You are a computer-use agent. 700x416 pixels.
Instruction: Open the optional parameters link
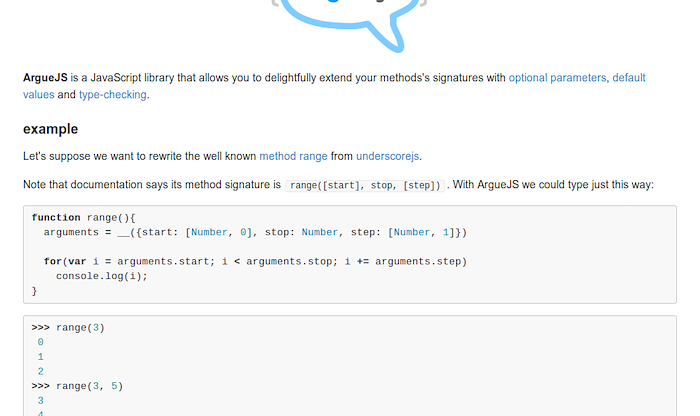click(557, 78)
